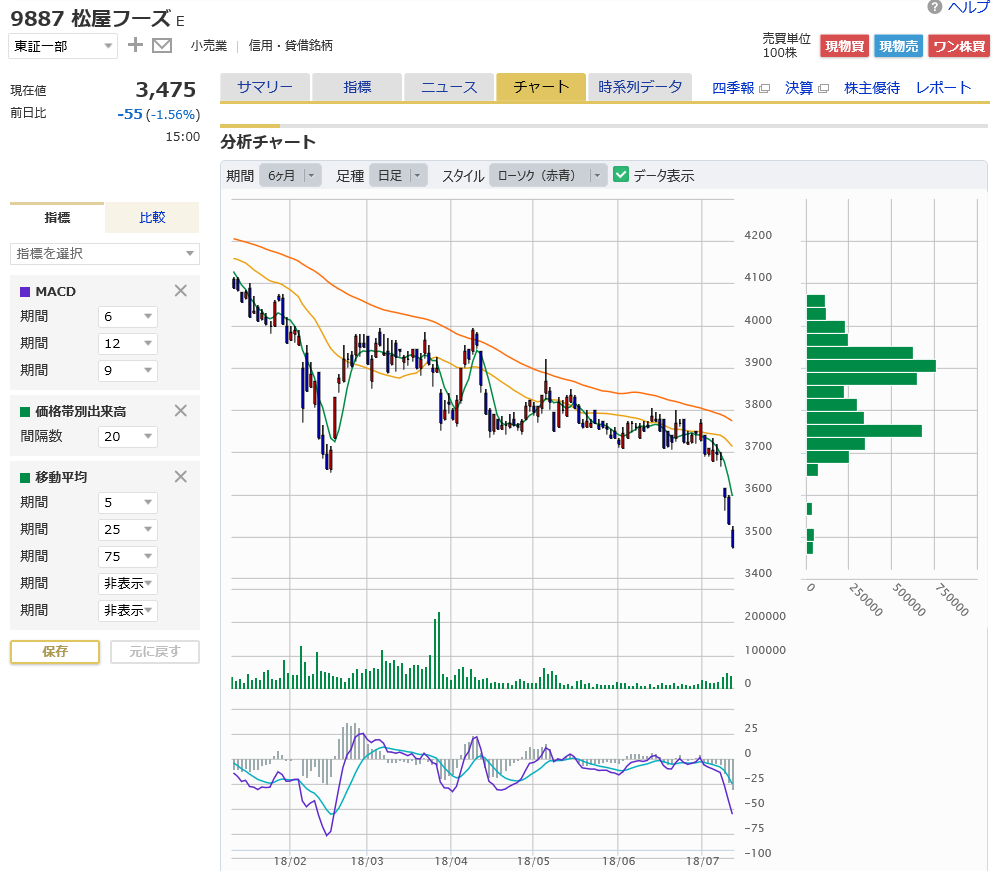
Task: Click the ワン株買 button
Action: (959, 46)
